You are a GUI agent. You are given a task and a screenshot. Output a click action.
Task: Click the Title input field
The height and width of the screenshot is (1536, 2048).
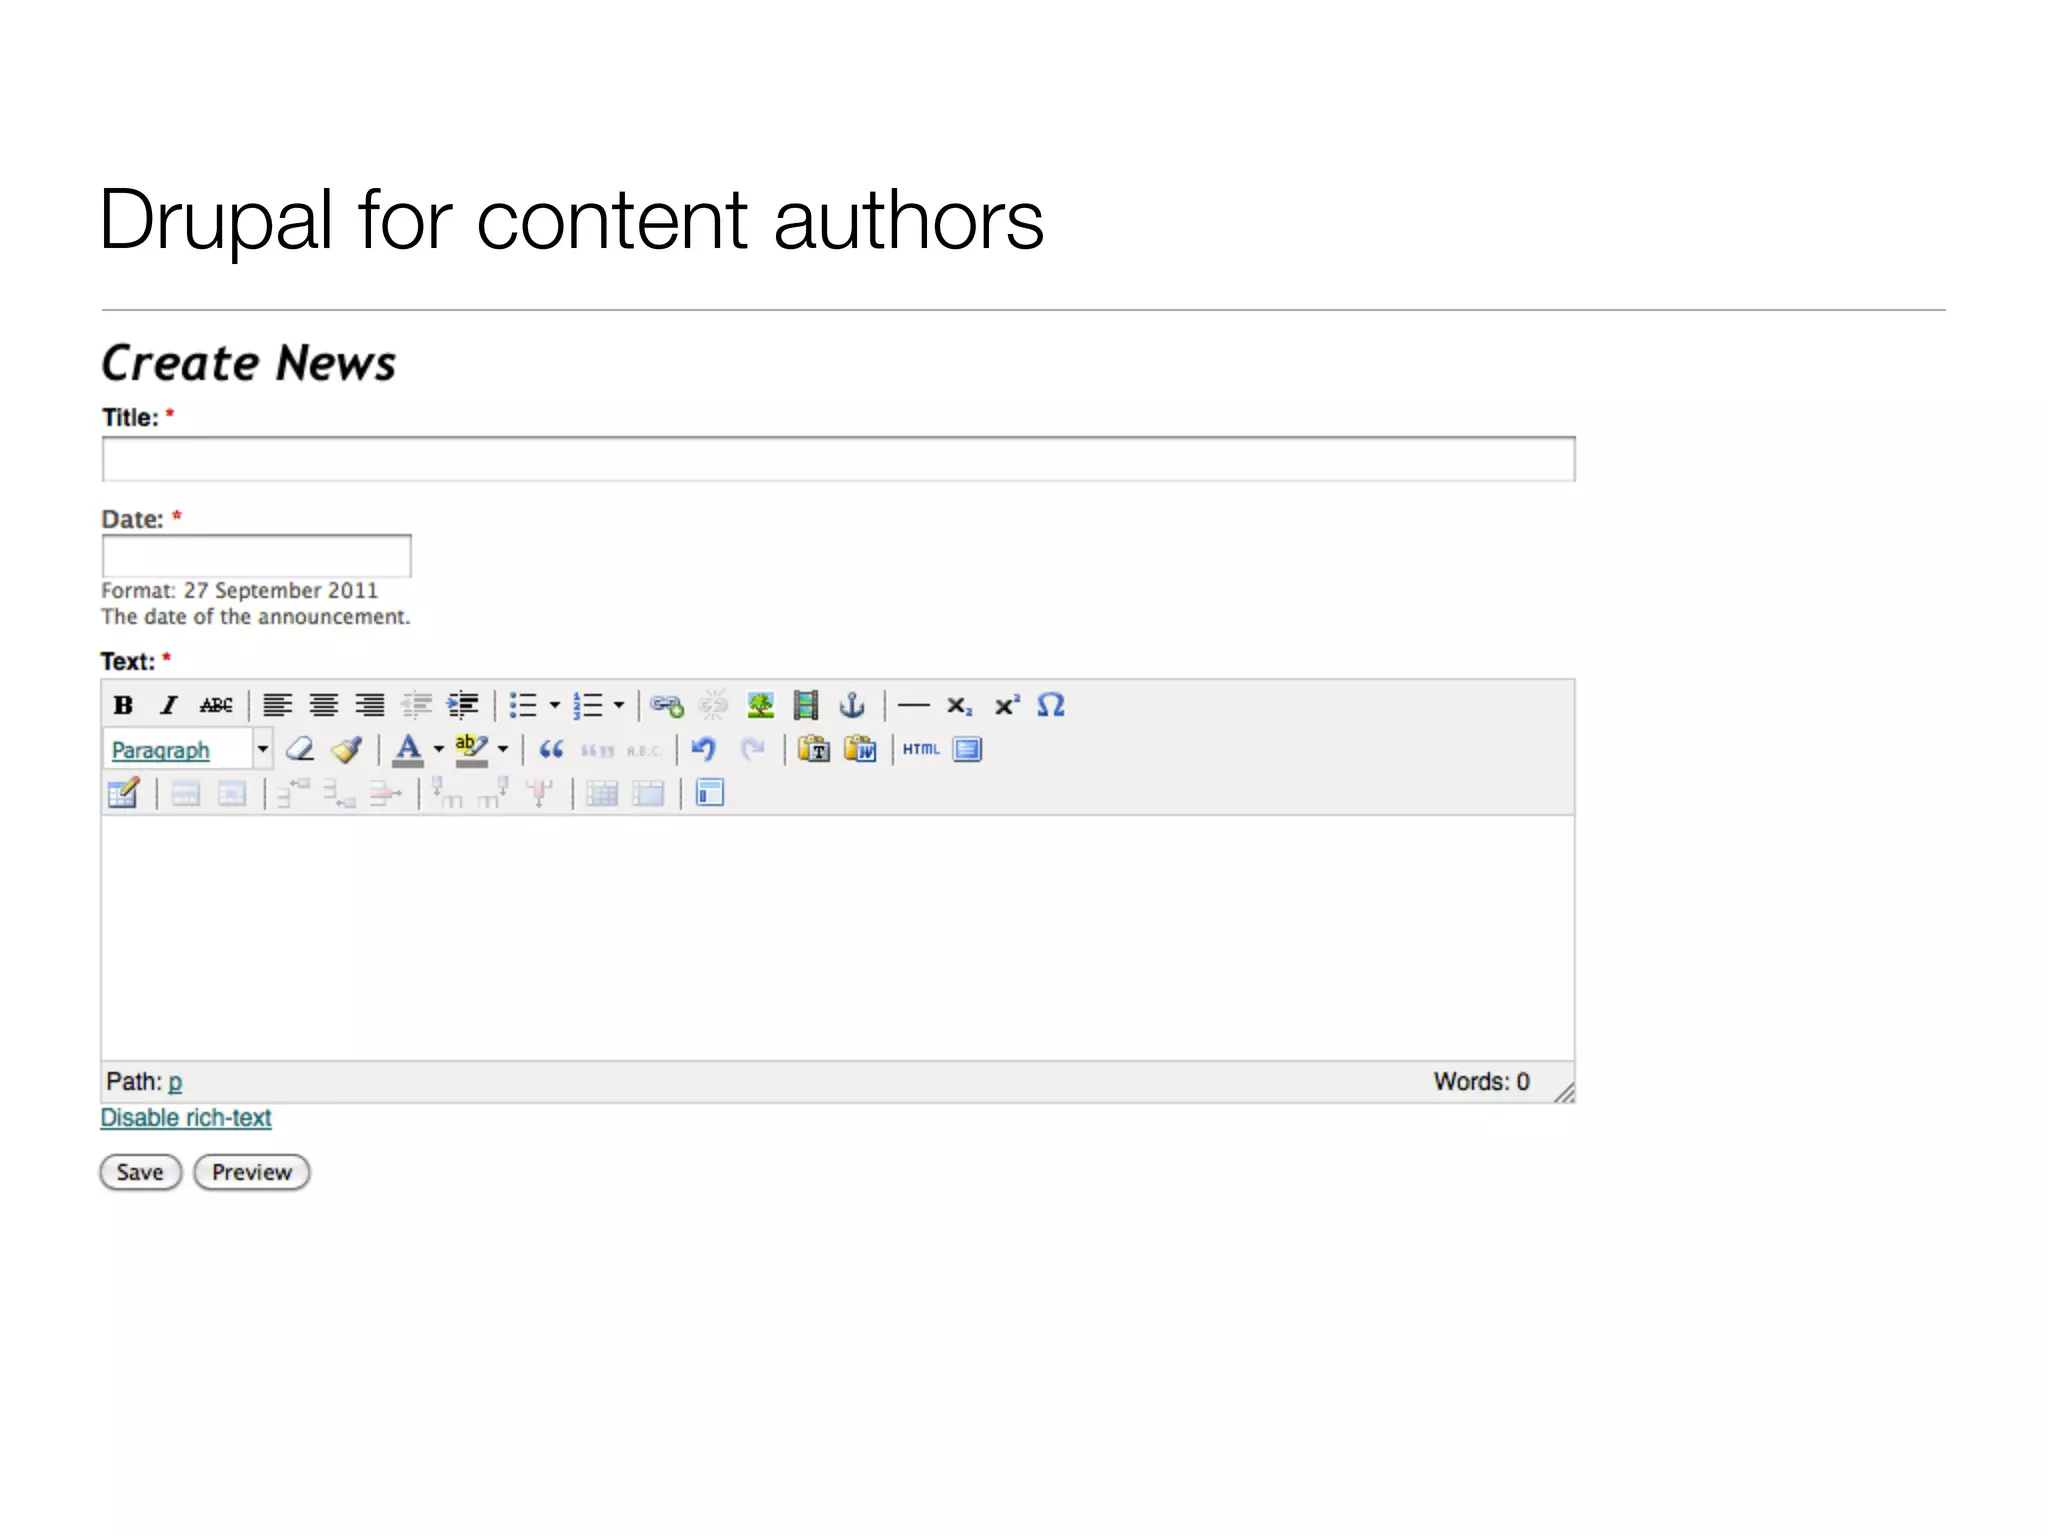click(x=838, y=459)
